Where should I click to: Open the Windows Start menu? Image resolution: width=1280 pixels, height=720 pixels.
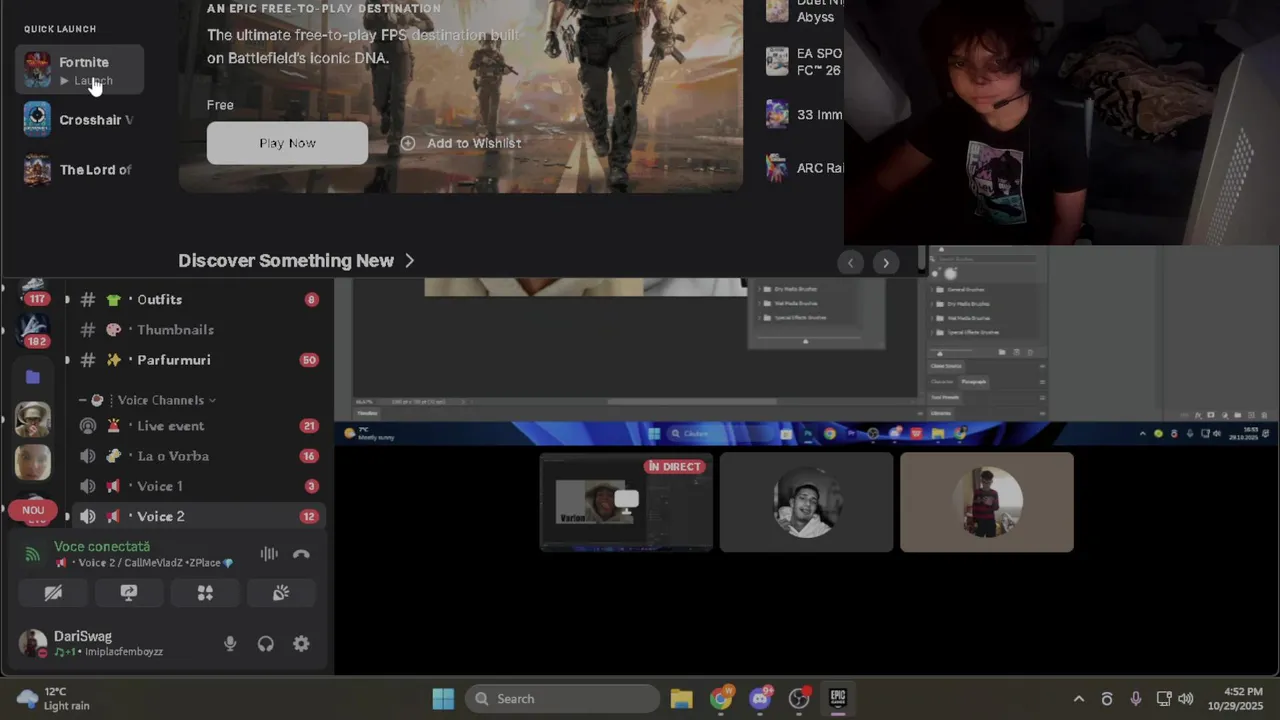443,699
